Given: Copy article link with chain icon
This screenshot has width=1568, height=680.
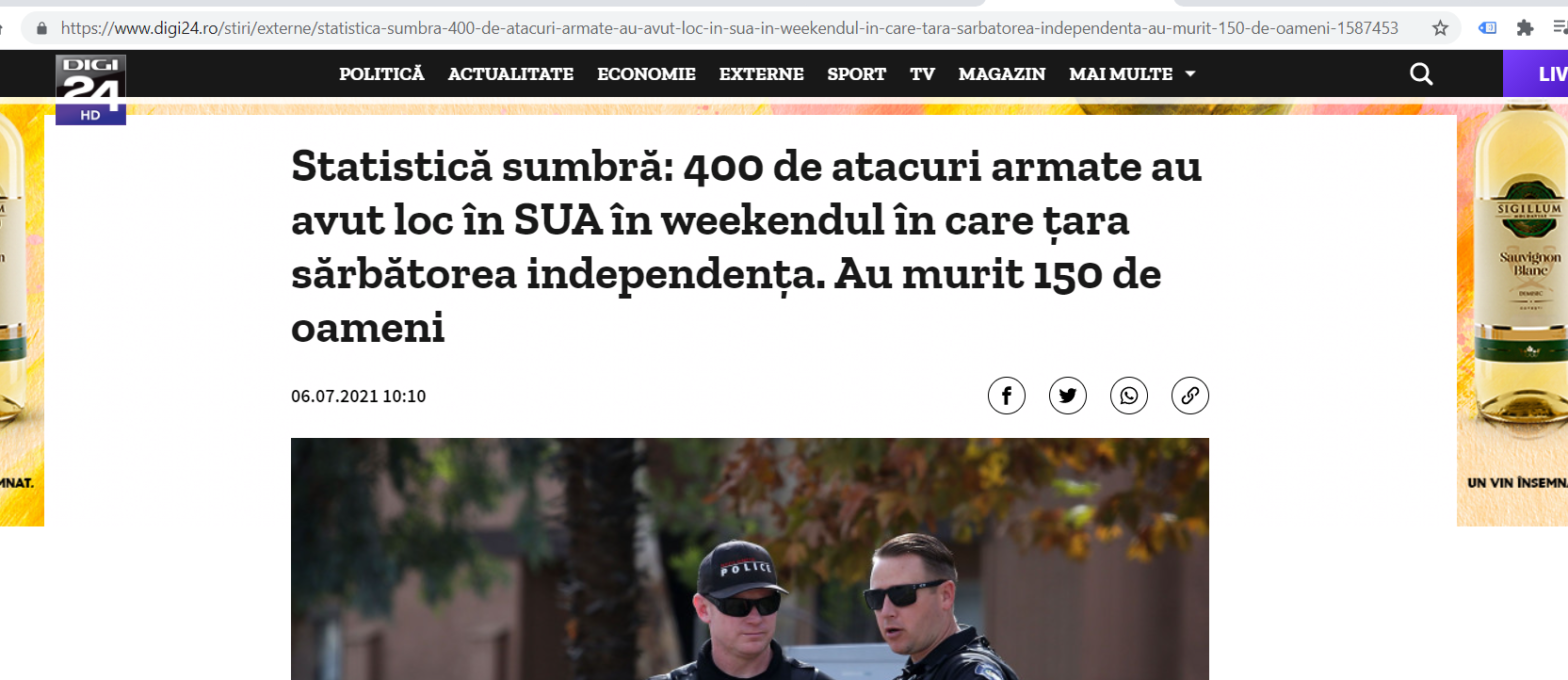Looking at the screenshot, I should 1190,396.
